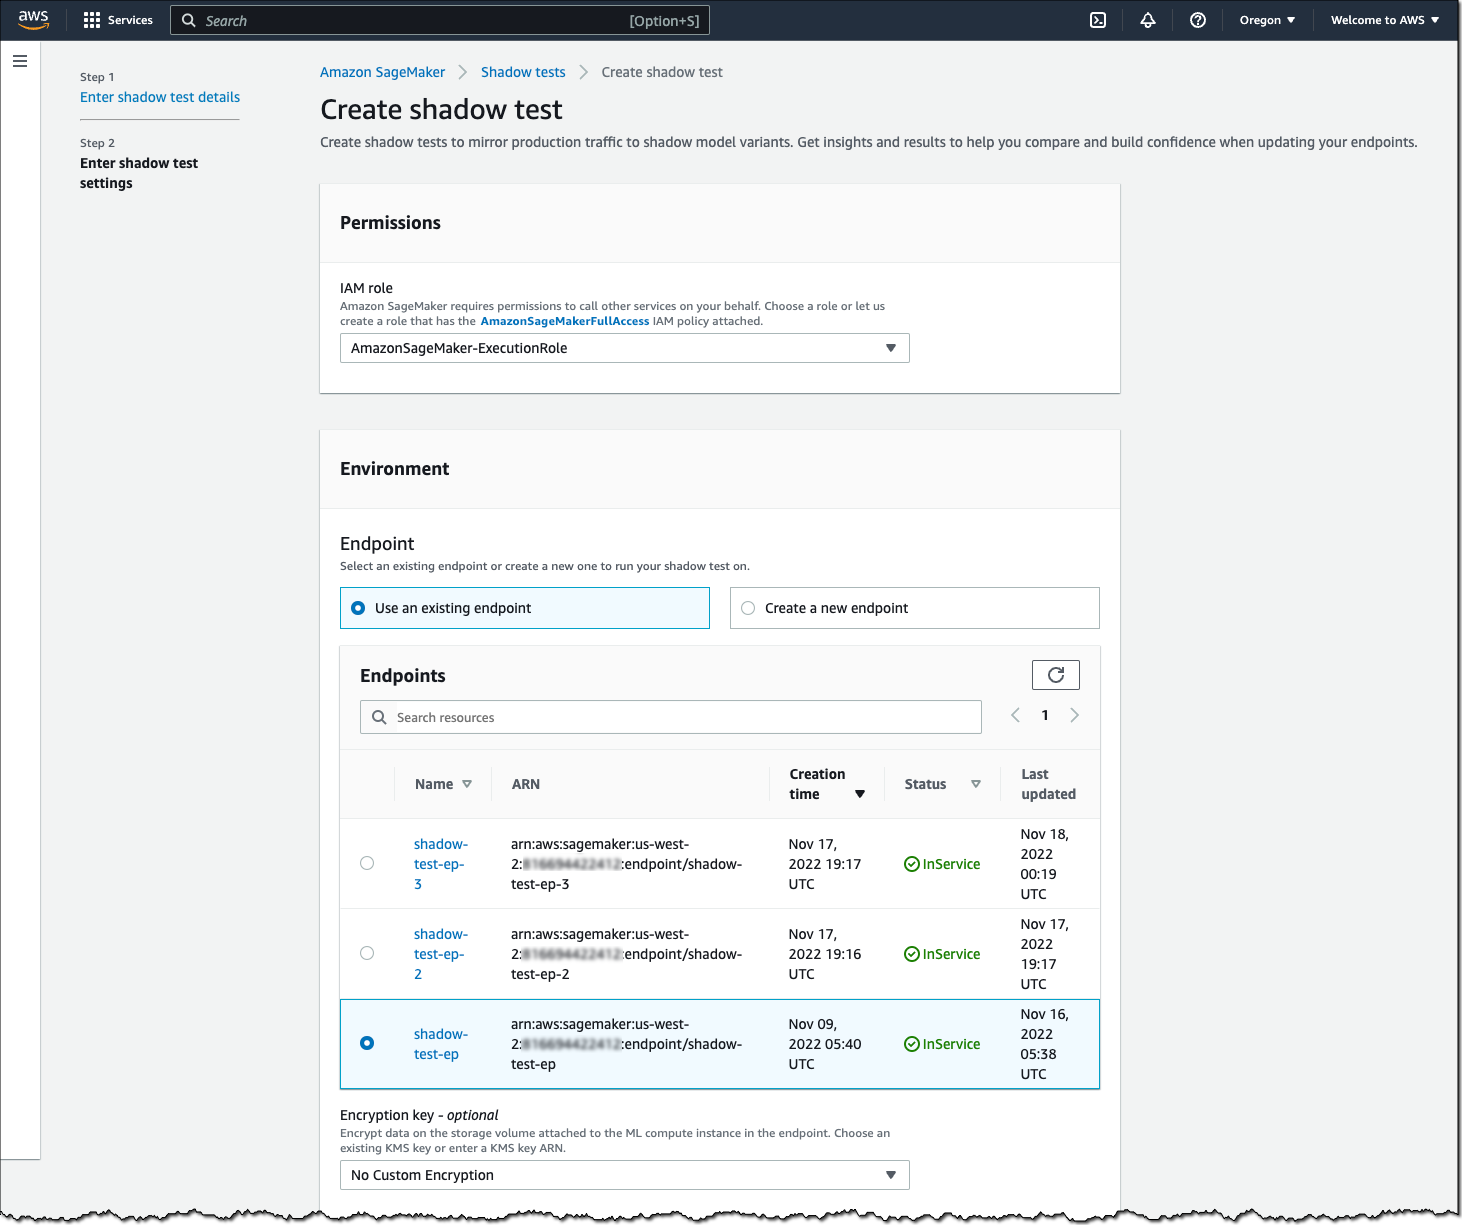Open the Oregon region selector
The height and width of the screenshot is (1225, 1462).
[x=1267, y=20]
